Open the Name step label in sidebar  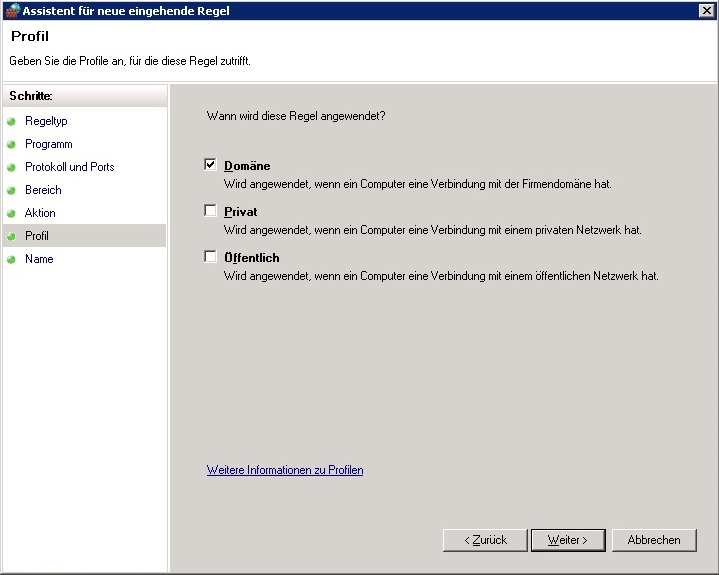[x=39, y=259]
